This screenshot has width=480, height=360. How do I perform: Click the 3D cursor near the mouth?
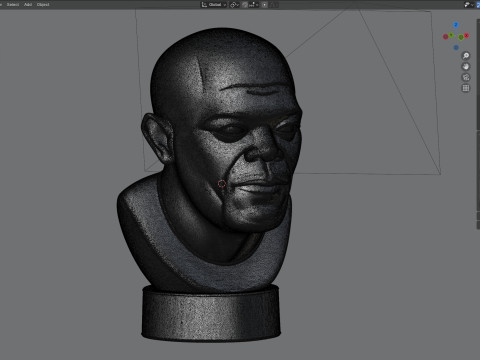(222, 184)
